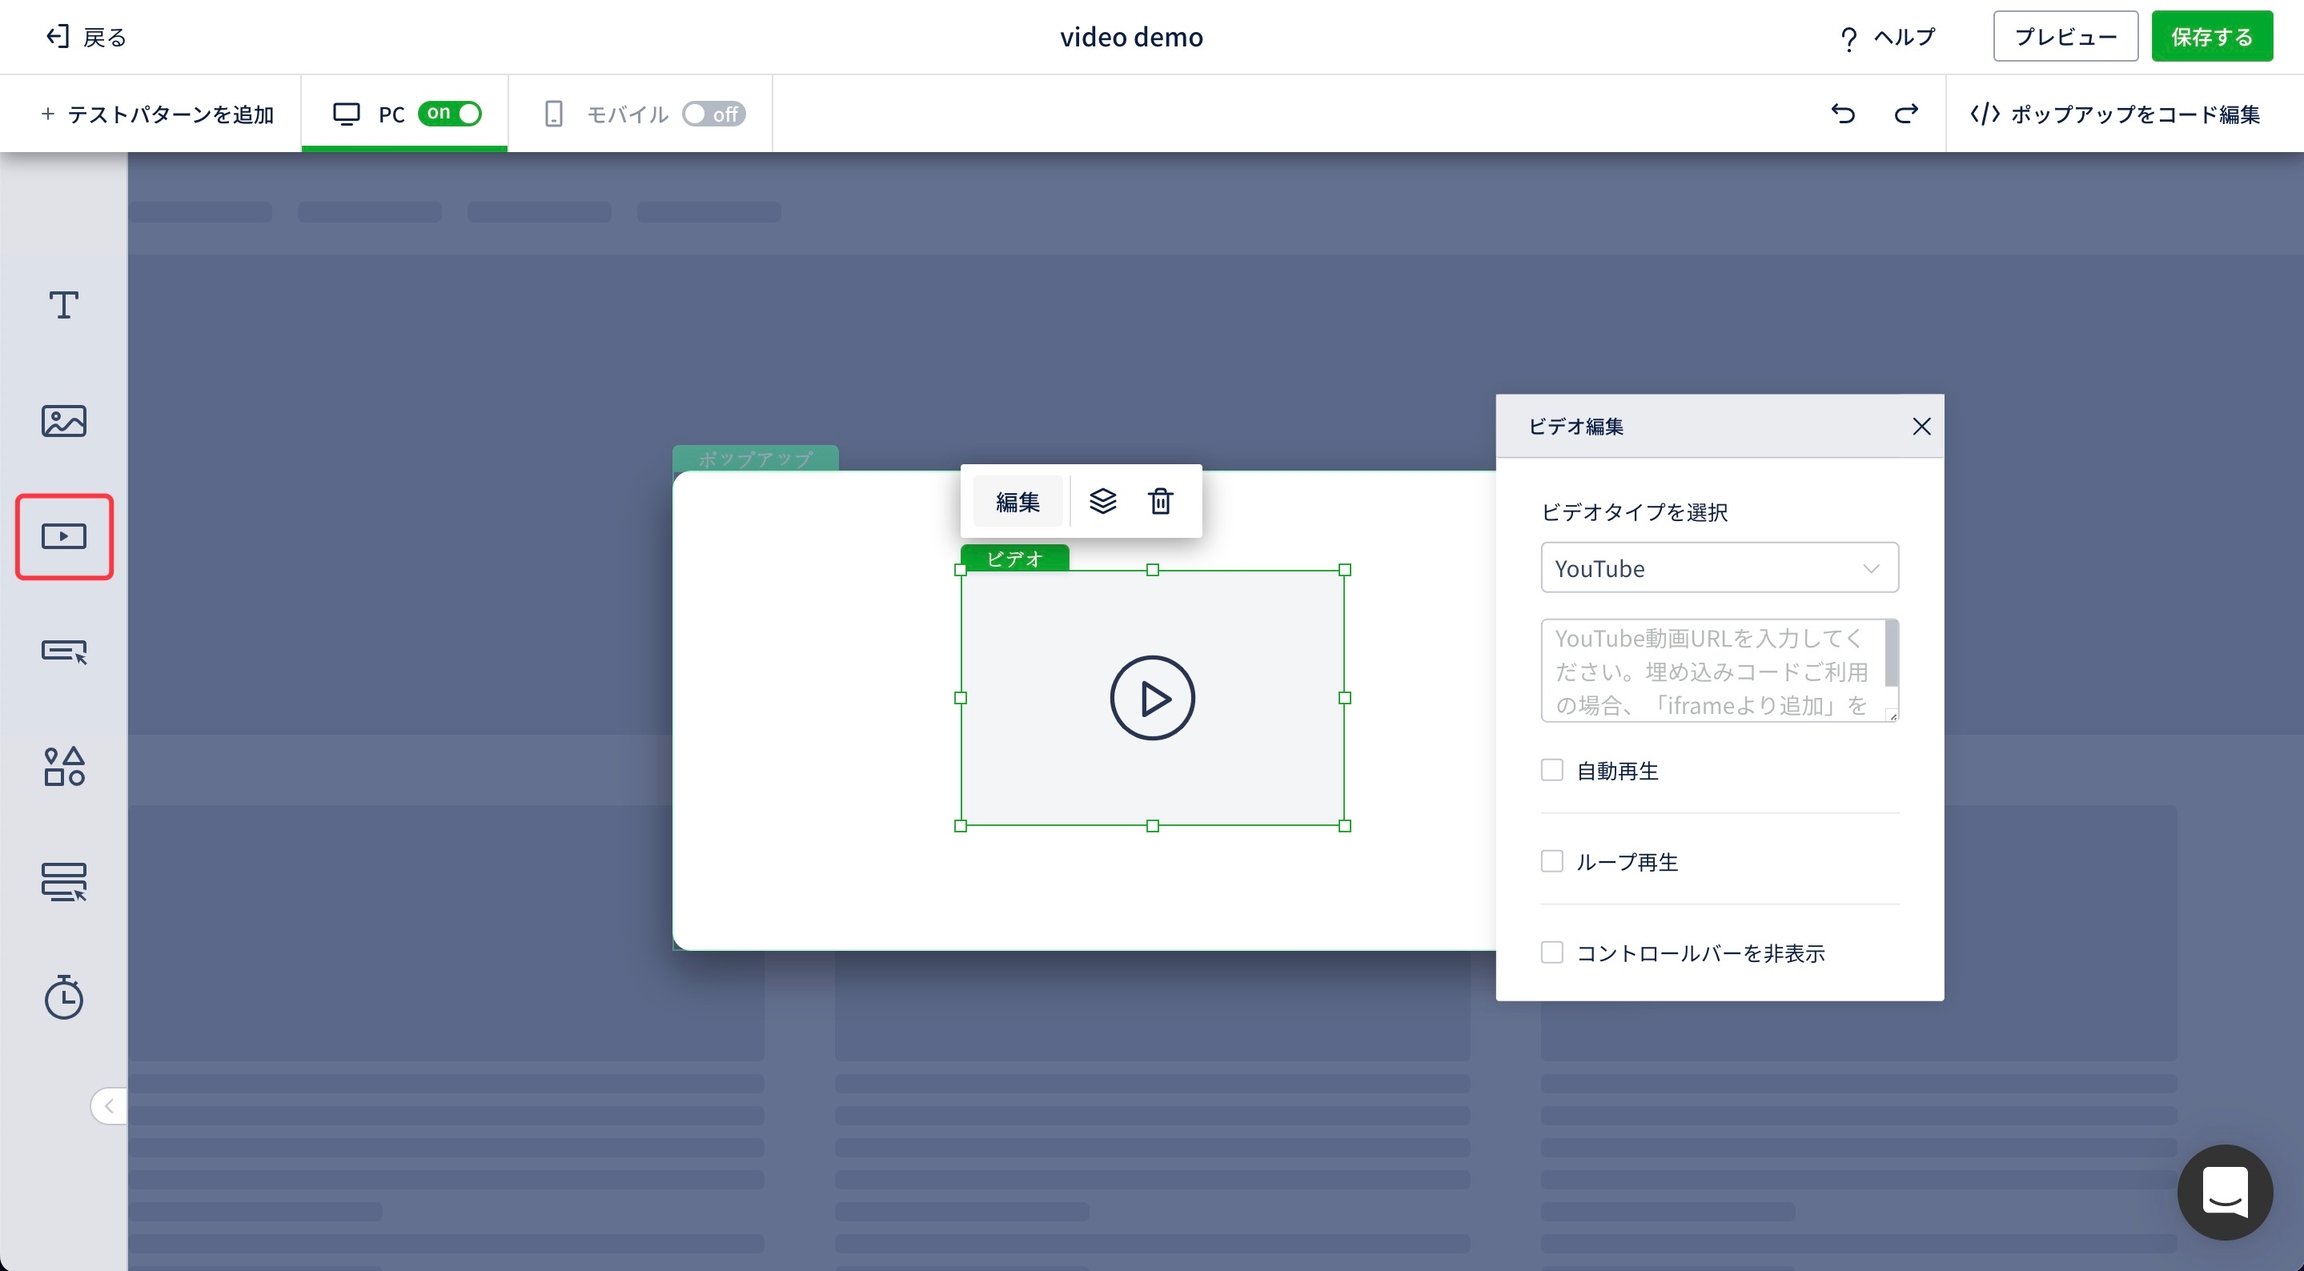
Task: Open the chat support bubble
Action: 2225,1192
